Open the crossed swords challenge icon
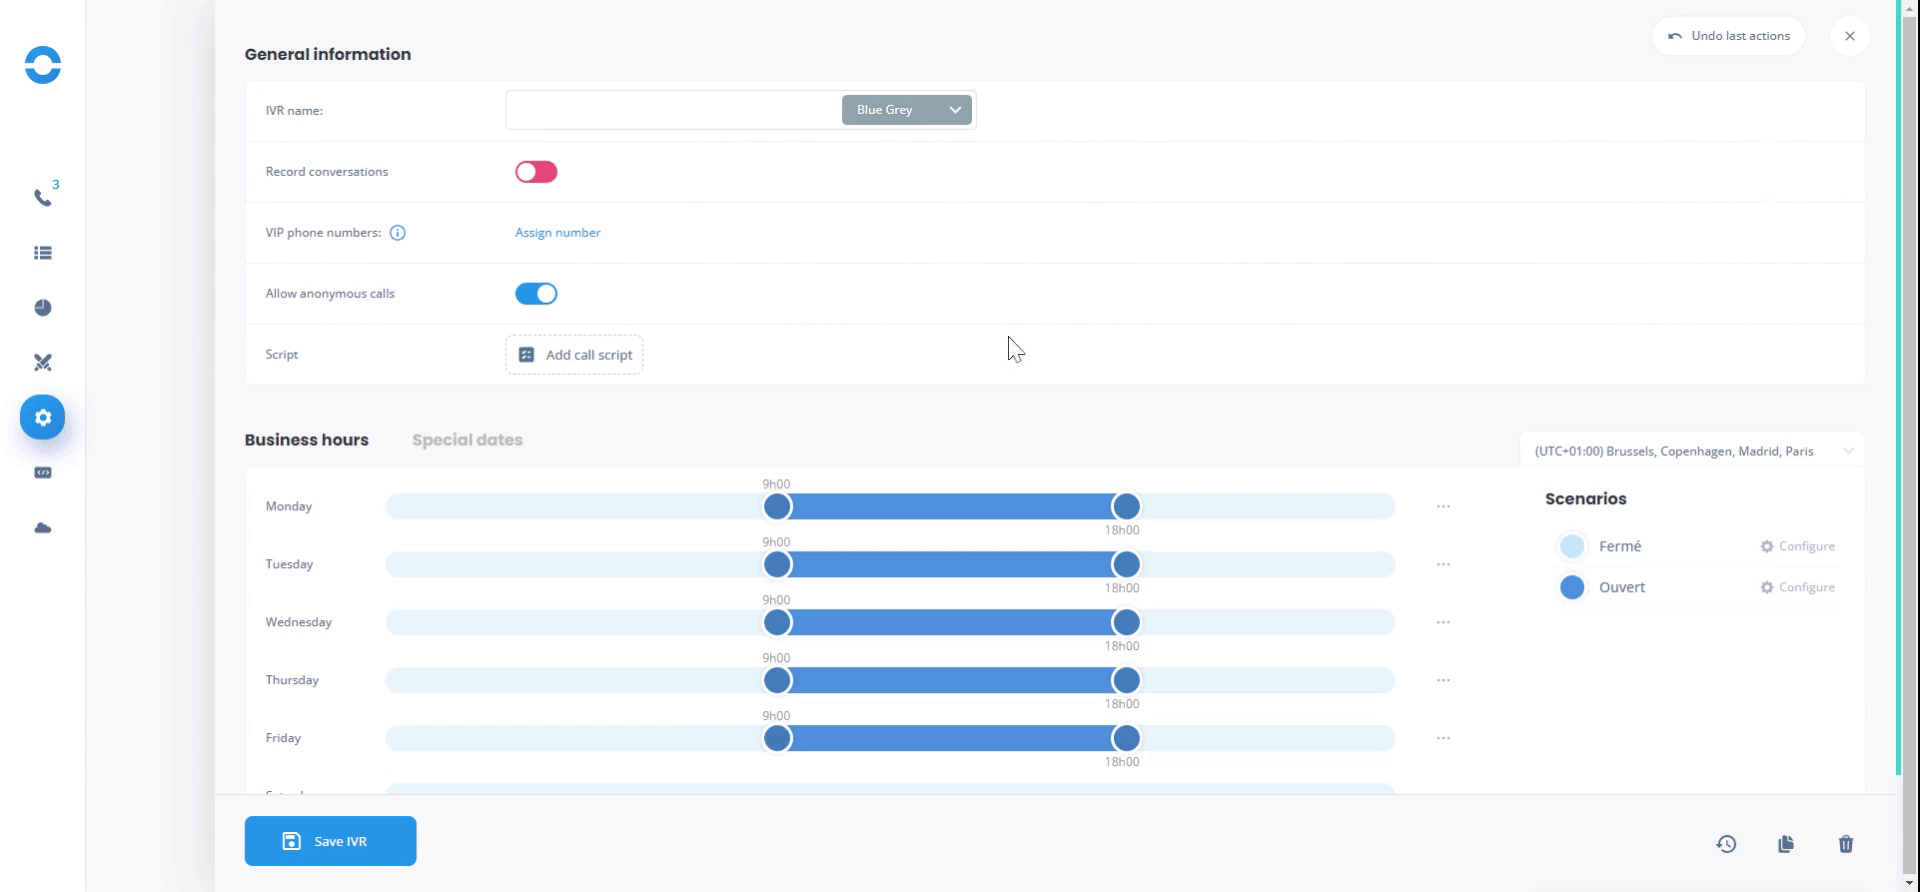This screenshot has width=1920, height=892. point(43,363)
